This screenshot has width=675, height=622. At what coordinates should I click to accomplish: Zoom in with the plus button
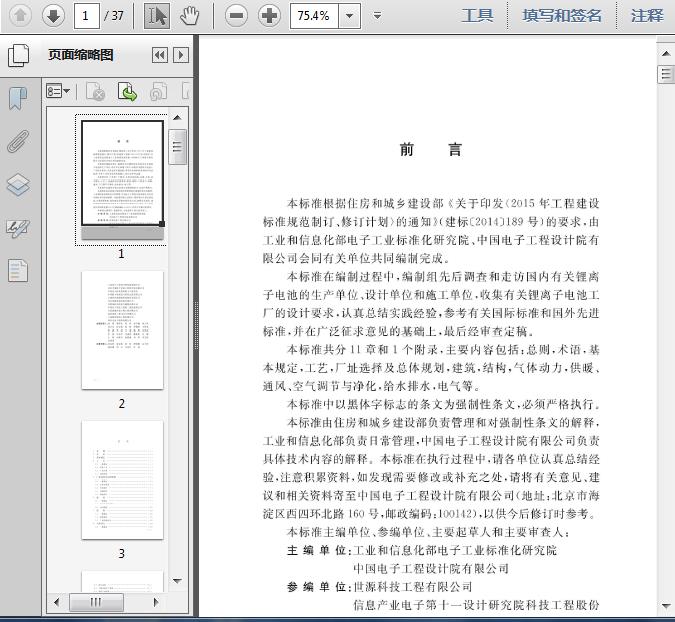[269, 15]
